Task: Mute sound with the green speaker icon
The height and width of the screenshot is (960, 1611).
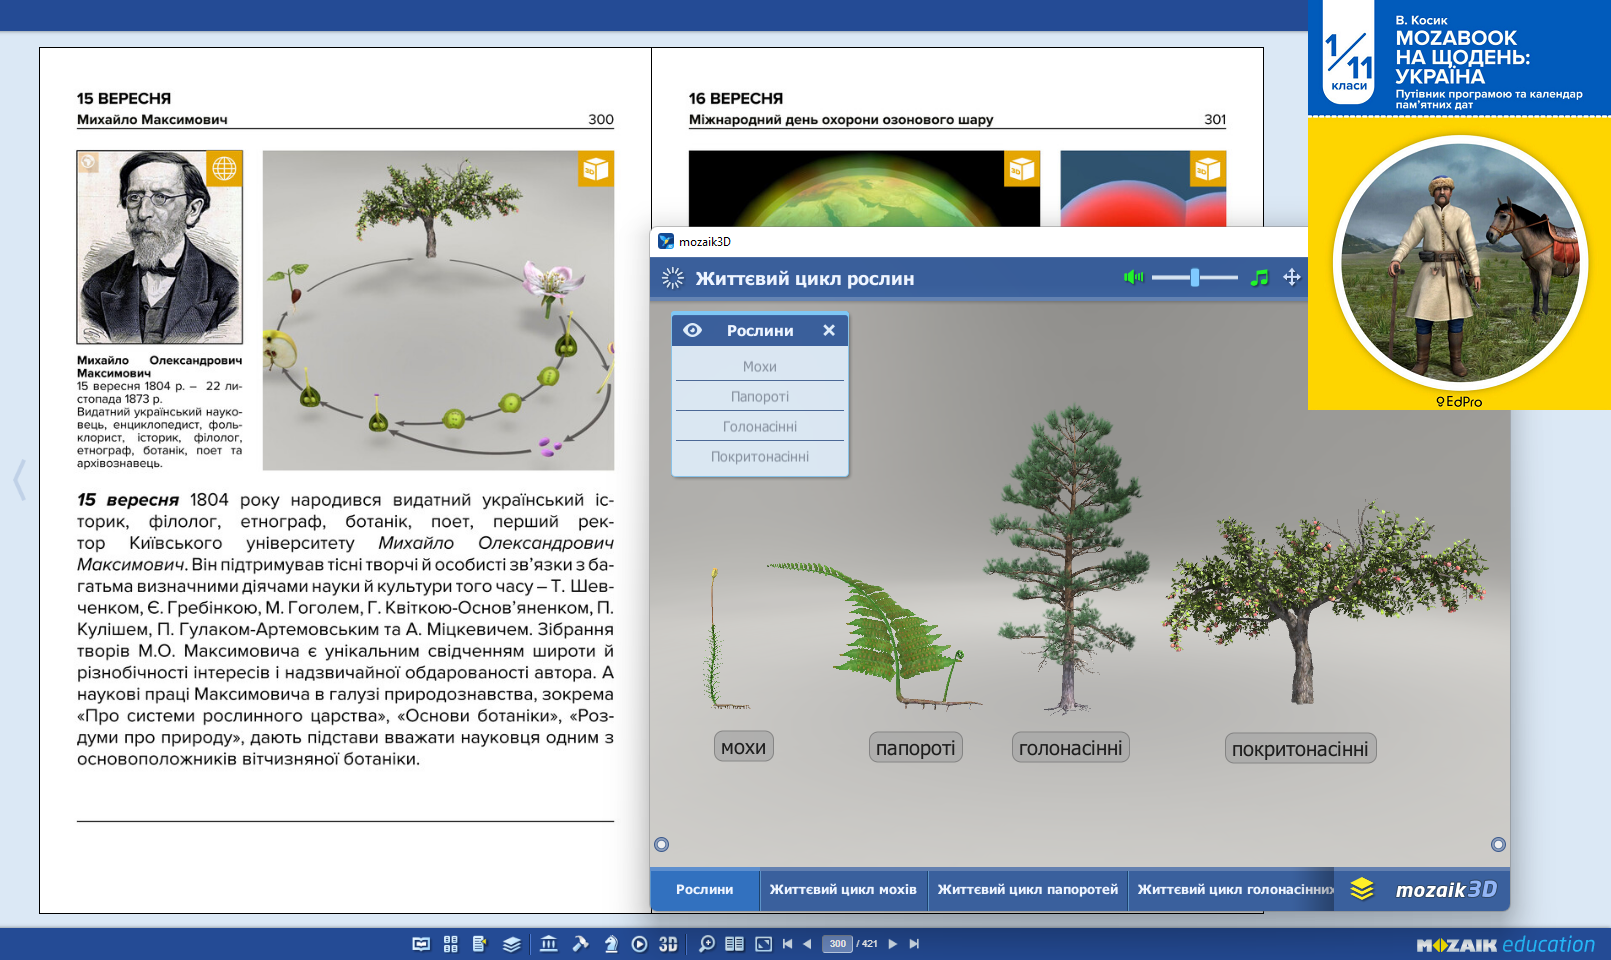Action: pyautogui.click(x=1133, y=277)
